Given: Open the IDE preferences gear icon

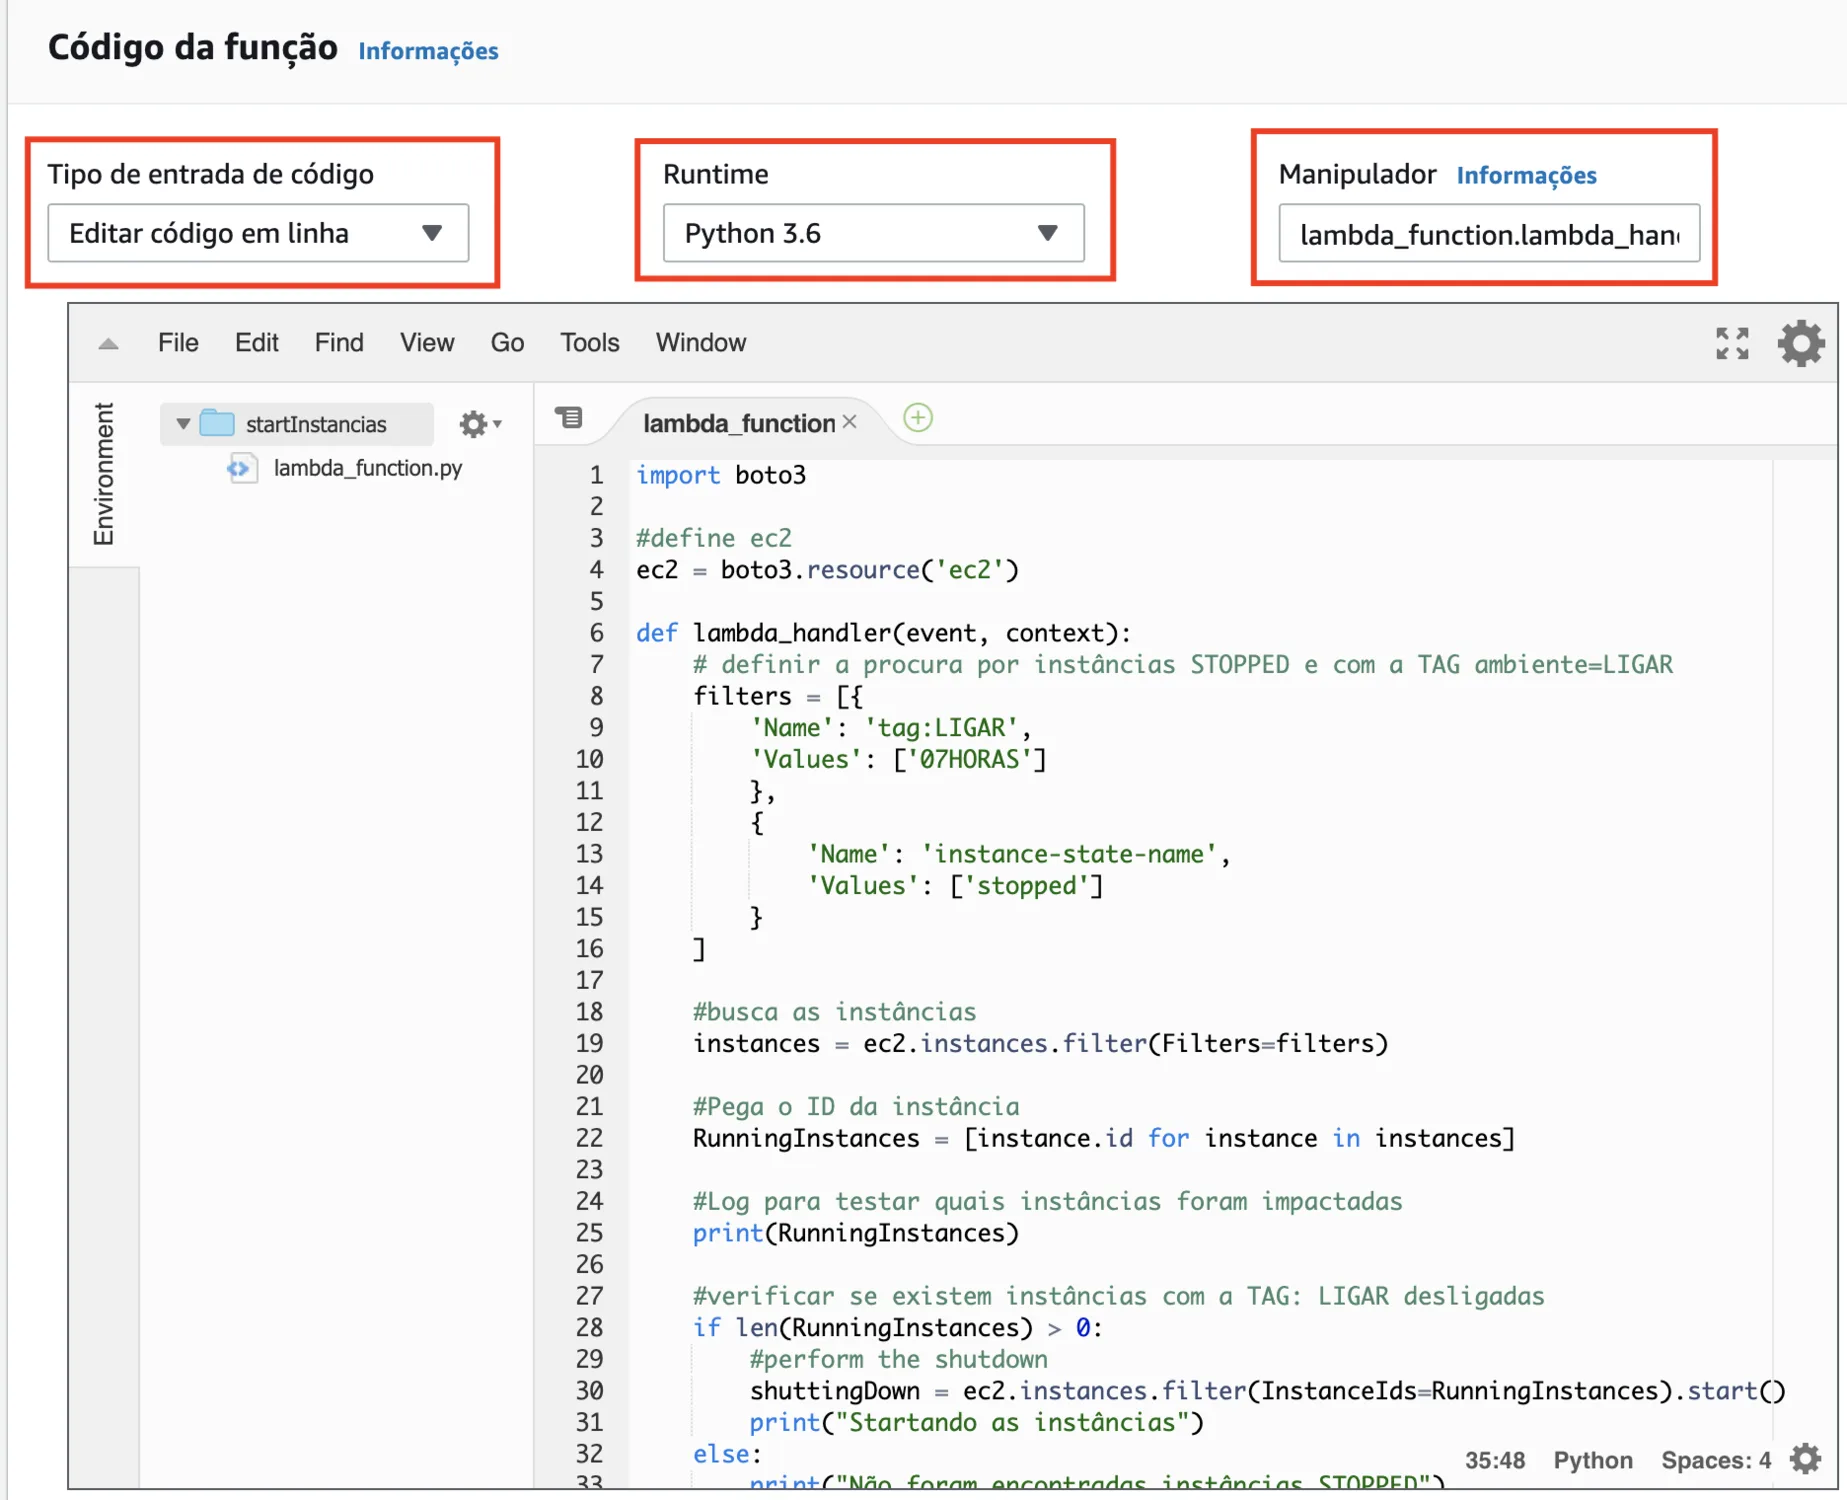Looking at the screenshot, I should 1801,343.
